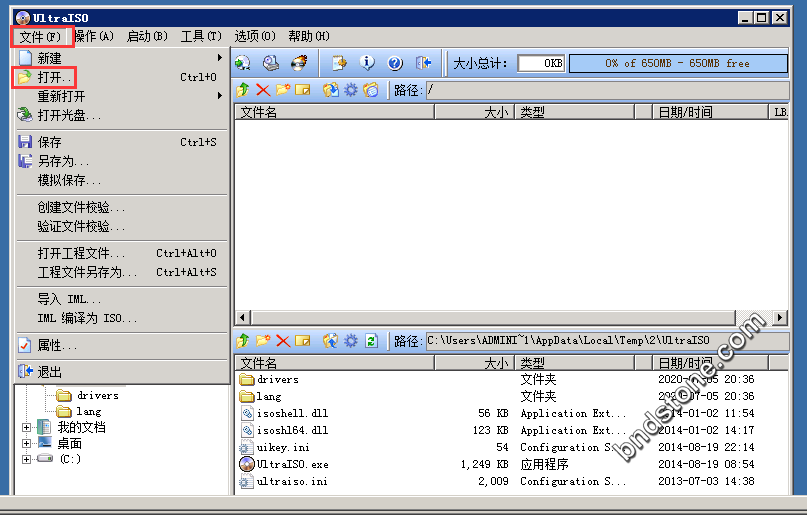Click image pane scrollbar right arrow
The height and width of the screenshot is (515, 807).
click(781, 317)
